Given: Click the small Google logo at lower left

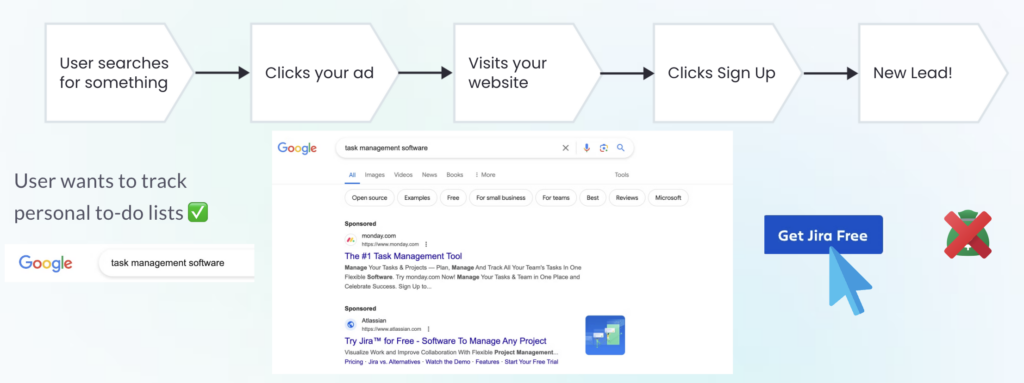Looking at the screenshot, I should coord(46,263).
